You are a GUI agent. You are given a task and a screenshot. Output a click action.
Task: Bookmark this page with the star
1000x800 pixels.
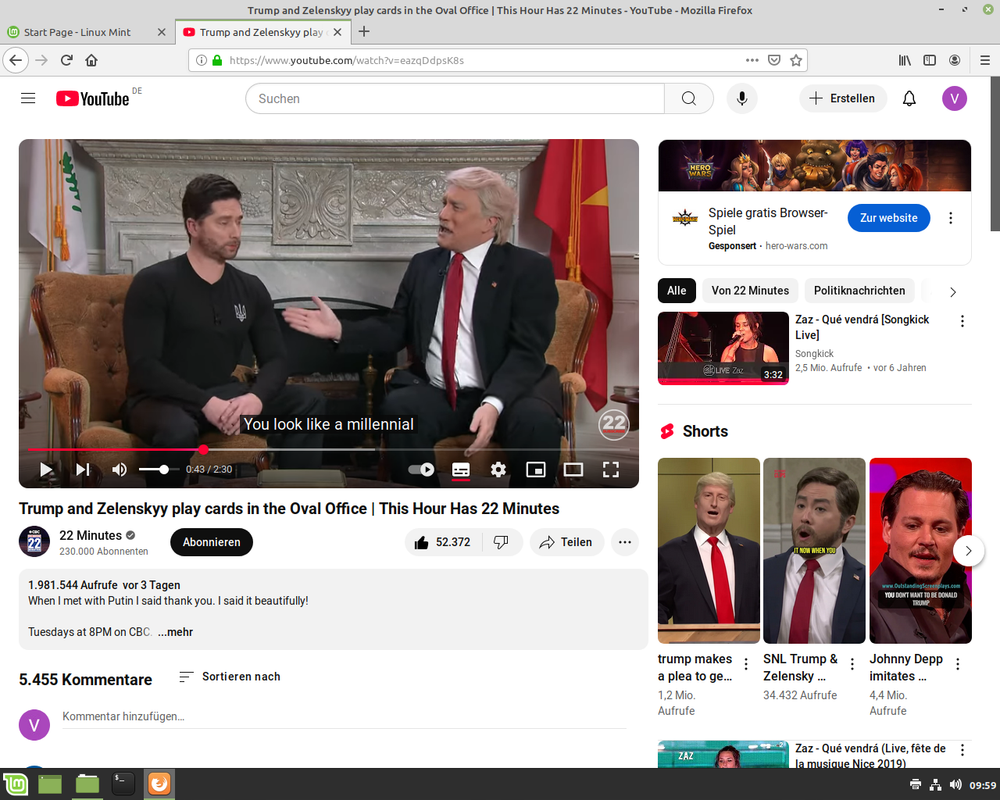click(x=796, y=61)
